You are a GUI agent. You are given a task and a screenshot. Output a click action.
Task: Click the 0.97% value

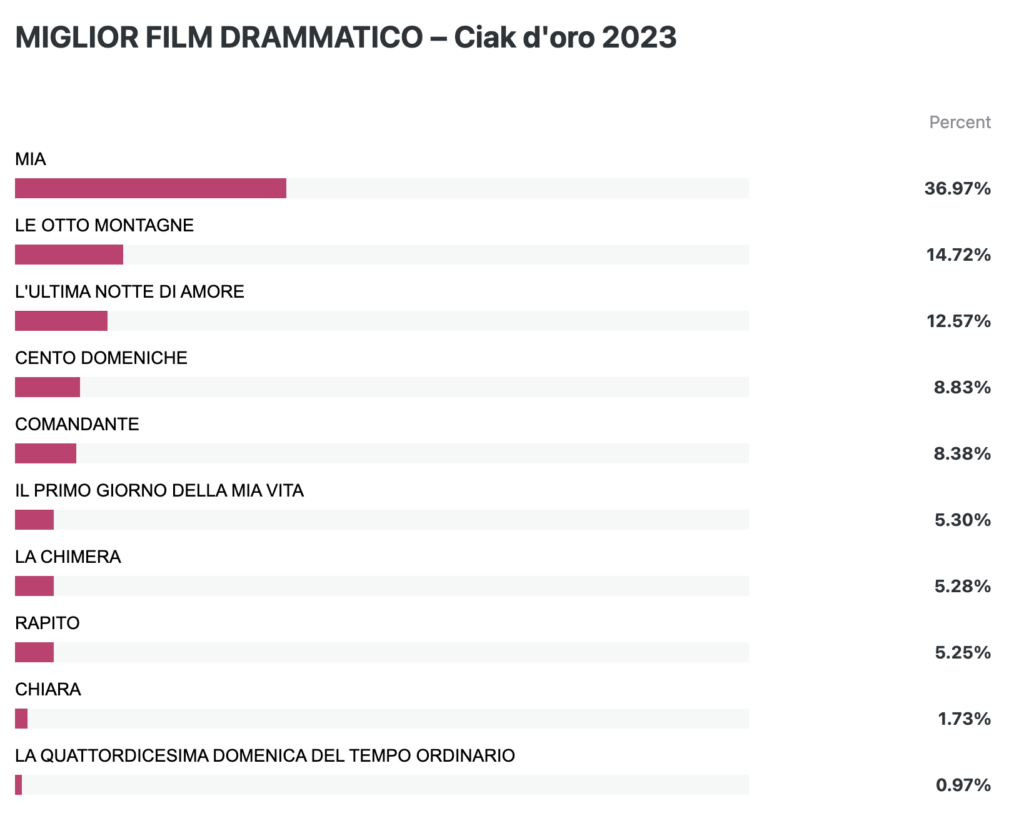pyautogui.click(x=963, y=785)
